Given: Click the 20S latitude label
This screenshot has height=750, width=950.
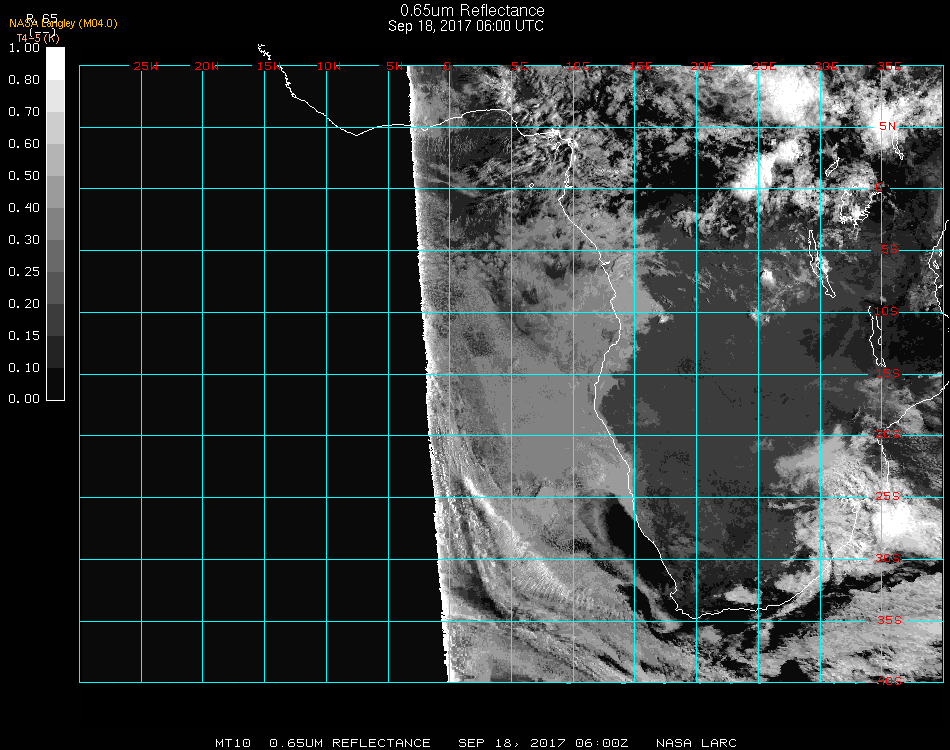Looking at the screenshot, I should (x=888, y=434).
